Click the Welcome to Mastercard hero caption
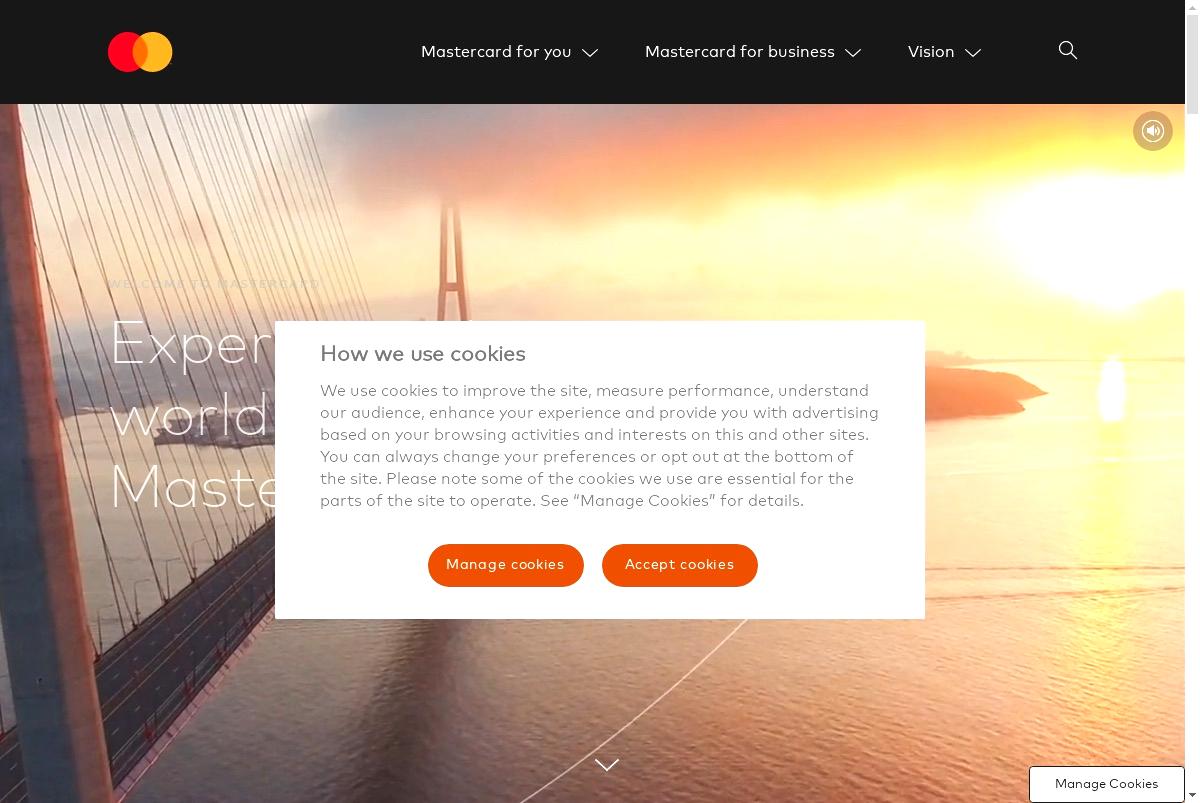The height and width of the screenshot is (803, 1200). [214, 284]
